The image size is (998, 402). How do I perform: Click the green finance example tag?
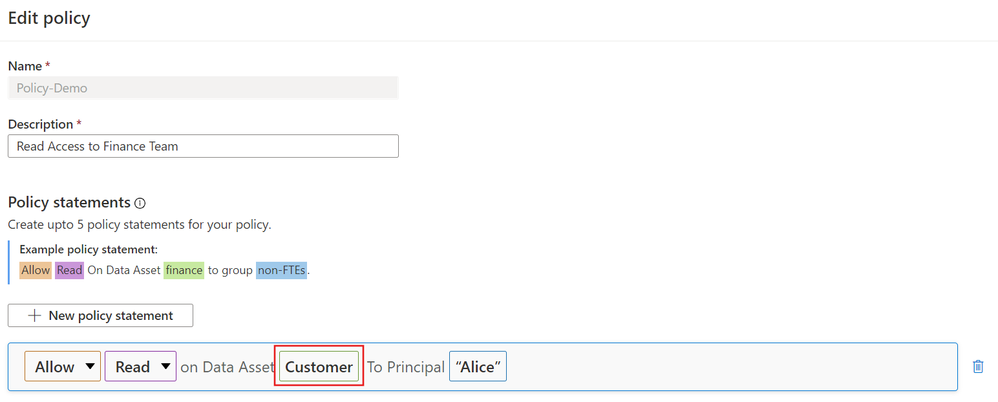(x=184, y=270)
